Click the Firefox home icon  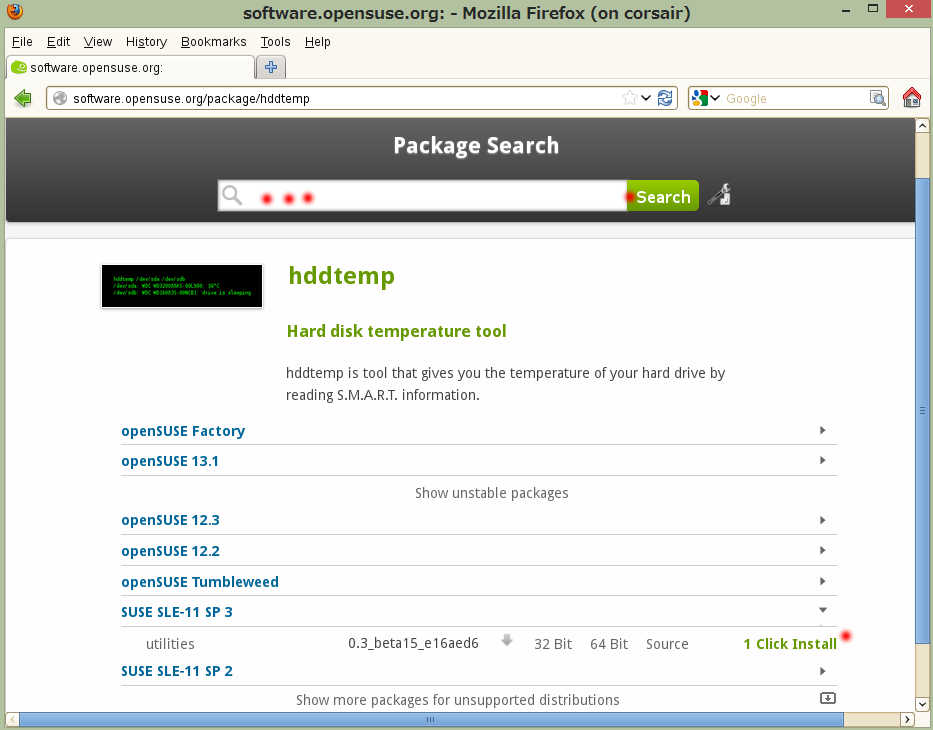[x=911, y=98]
